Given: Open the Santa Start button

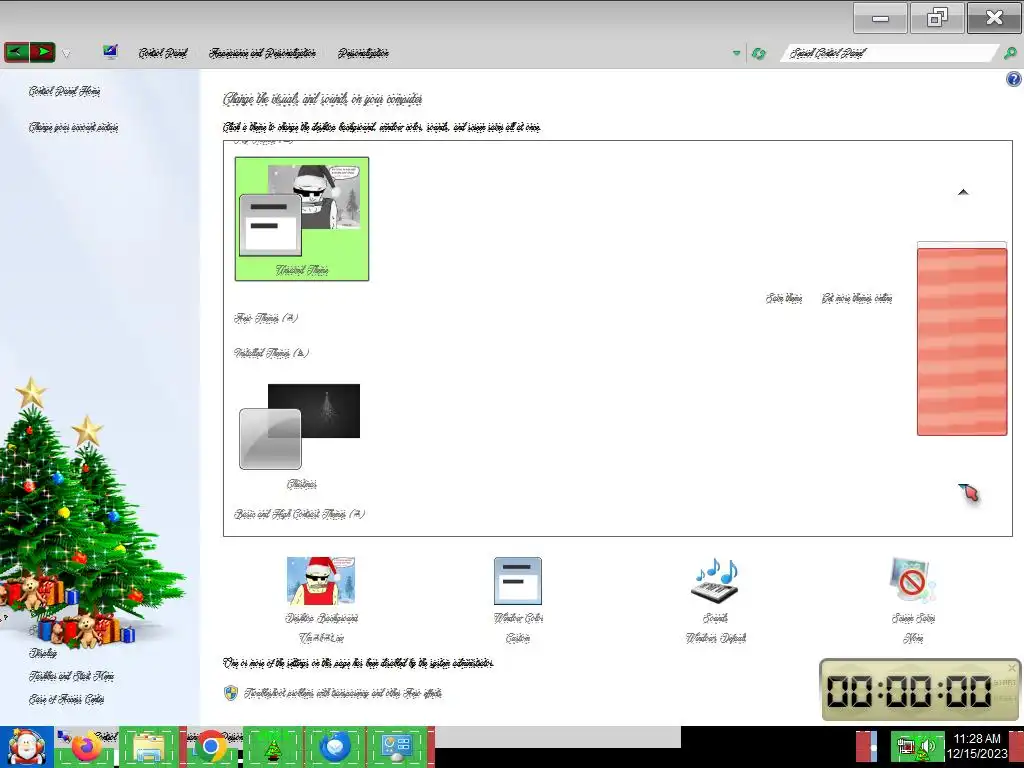Looking at the screenshot, I should click(26, 747).
